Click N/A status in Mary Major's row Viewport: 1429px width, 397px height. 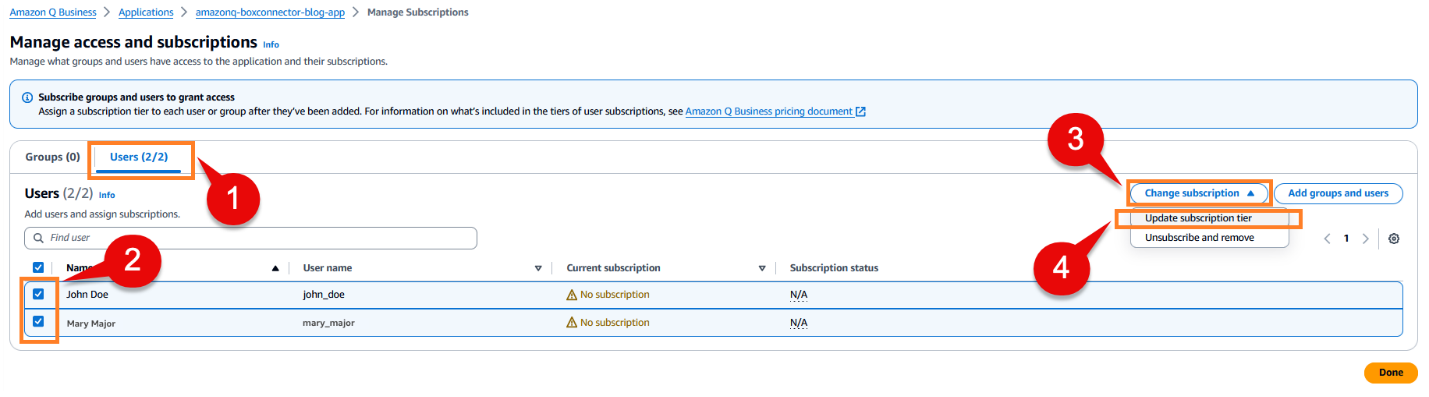pos(799,323)
